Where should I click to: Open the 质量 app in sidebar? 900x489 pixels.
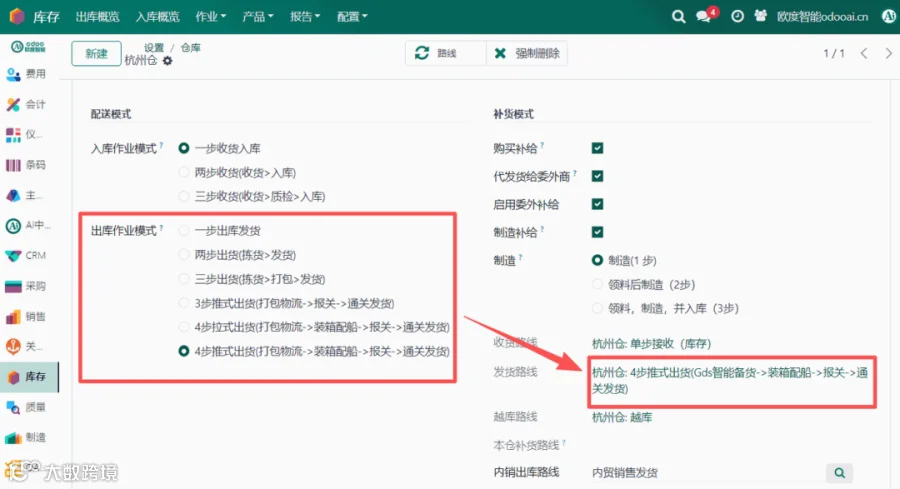(x=26, y=408)
